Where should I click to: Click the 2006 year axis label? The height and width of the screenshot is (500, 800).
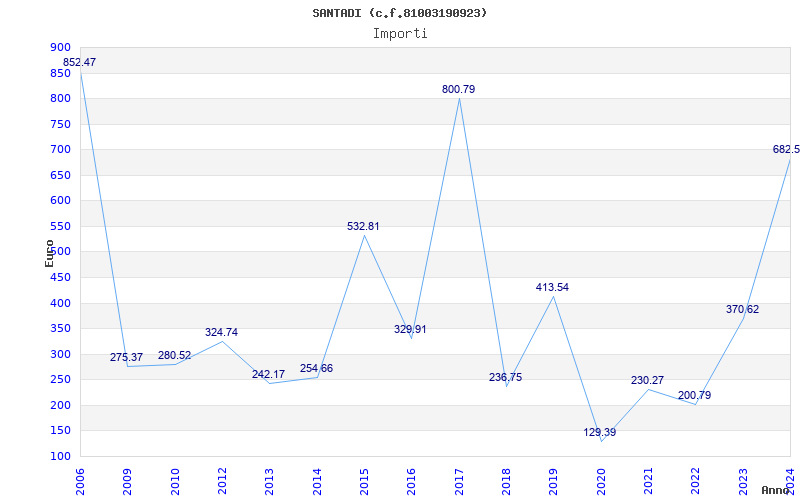pos(80,482)
